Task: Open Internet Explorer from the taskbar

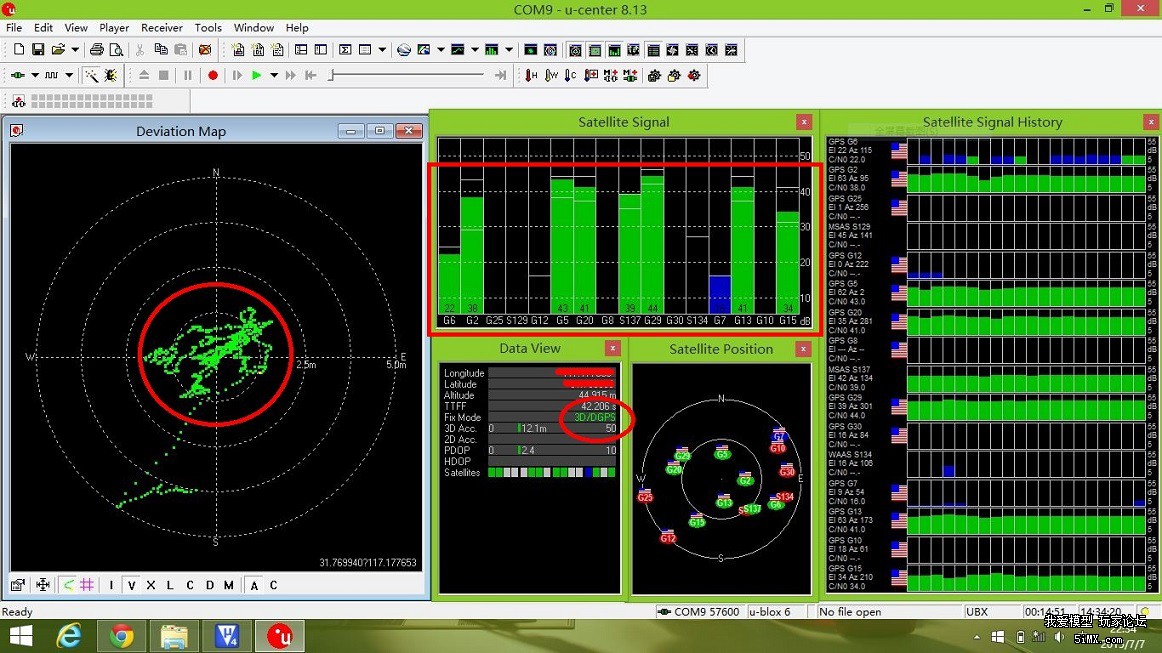Action: click(69, 636)
